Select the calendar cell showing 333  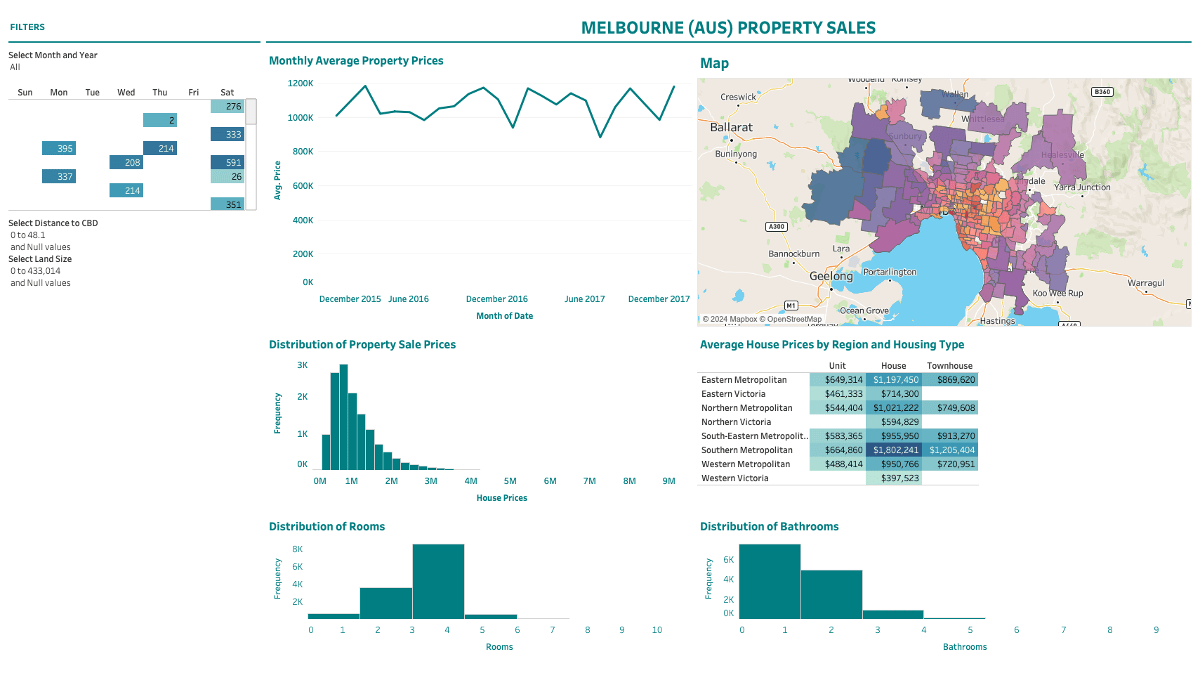(227, 134)
